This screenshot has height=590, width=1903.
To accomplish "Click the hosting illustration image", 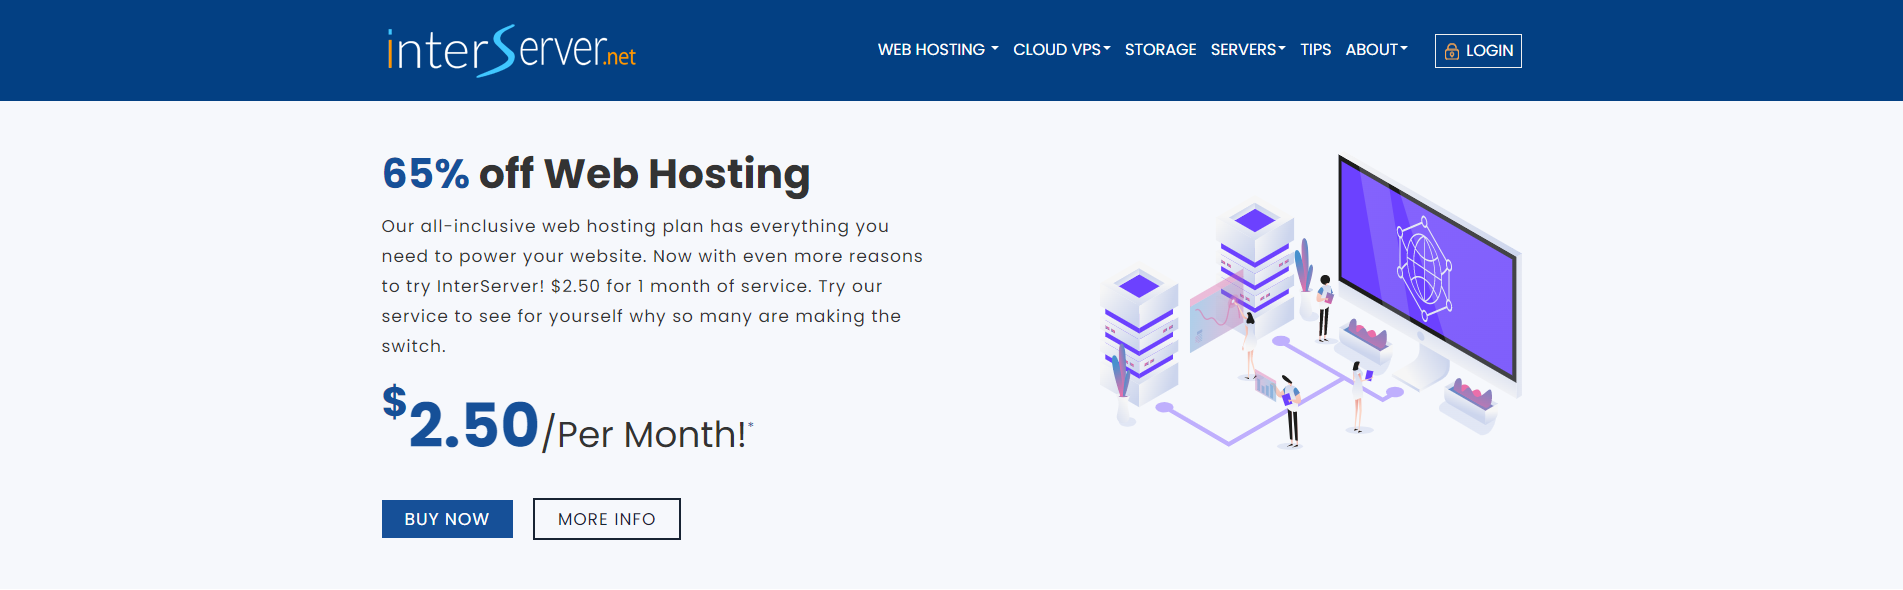I will click(x=1310, y=301).
